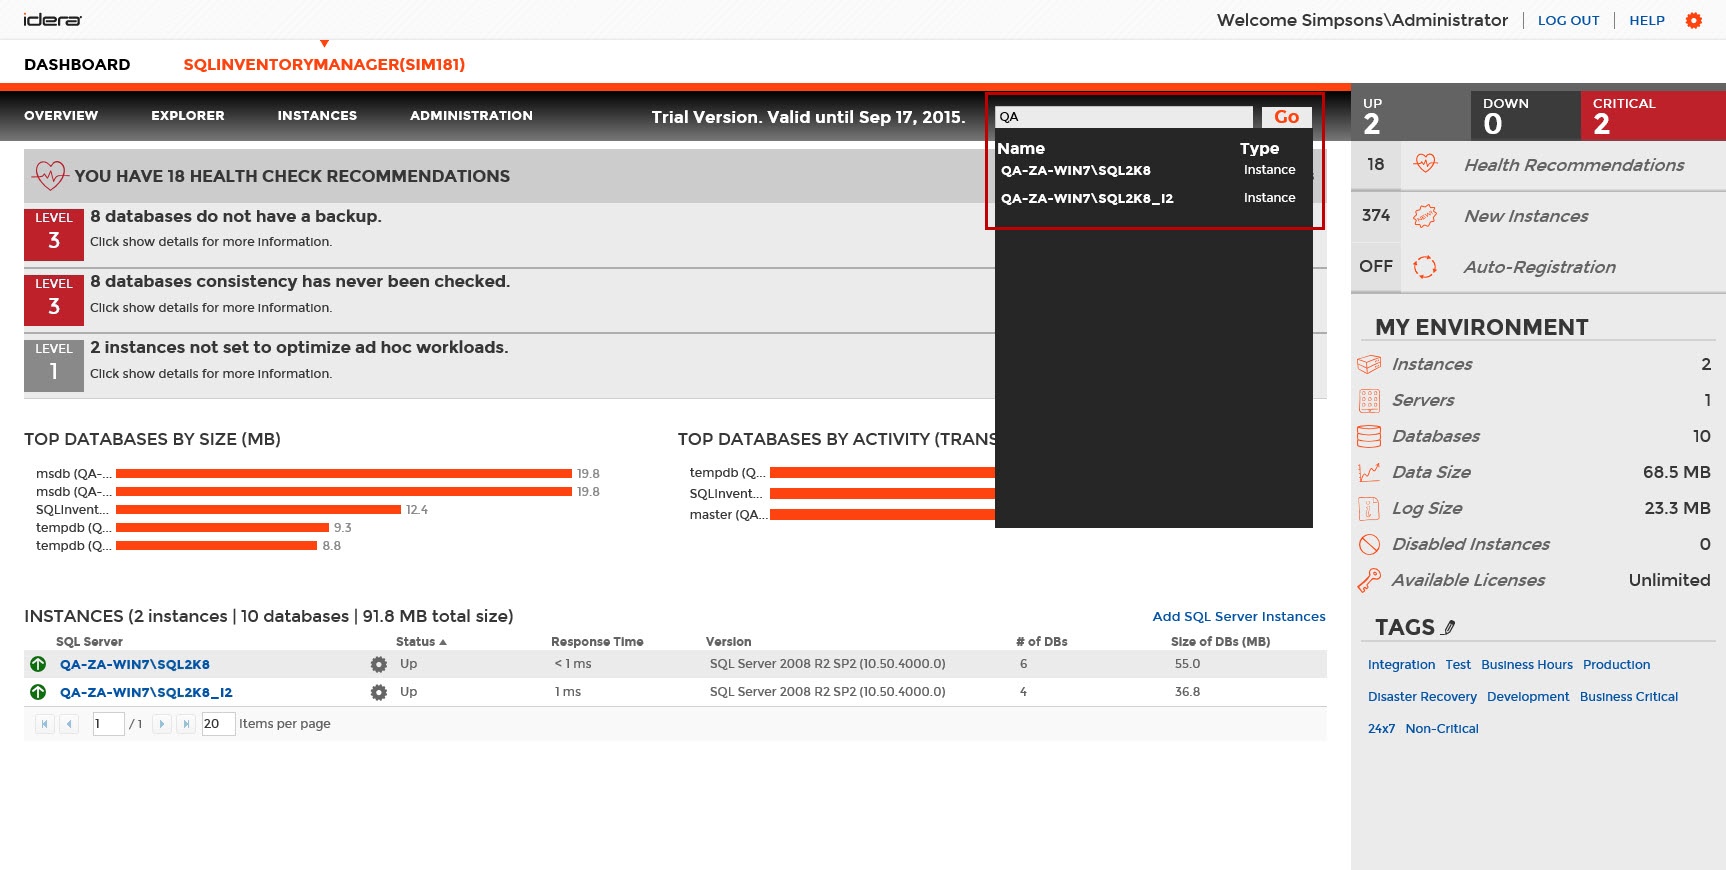Viewport: 1726px width, 870px height.
Task: Click the Production tag
Action: pos(1616,665)
